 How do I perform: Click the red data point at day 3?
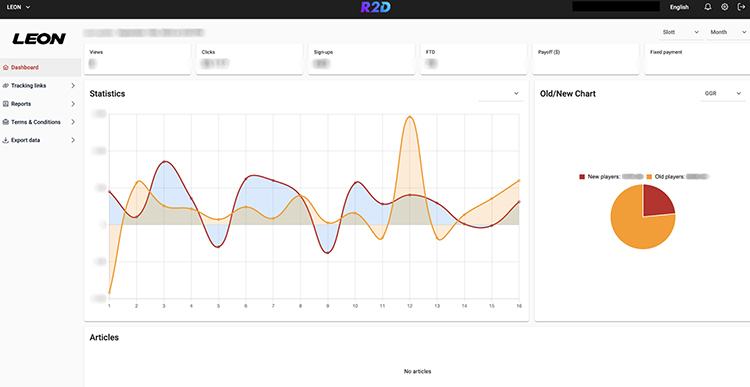(x=164, y=162)
